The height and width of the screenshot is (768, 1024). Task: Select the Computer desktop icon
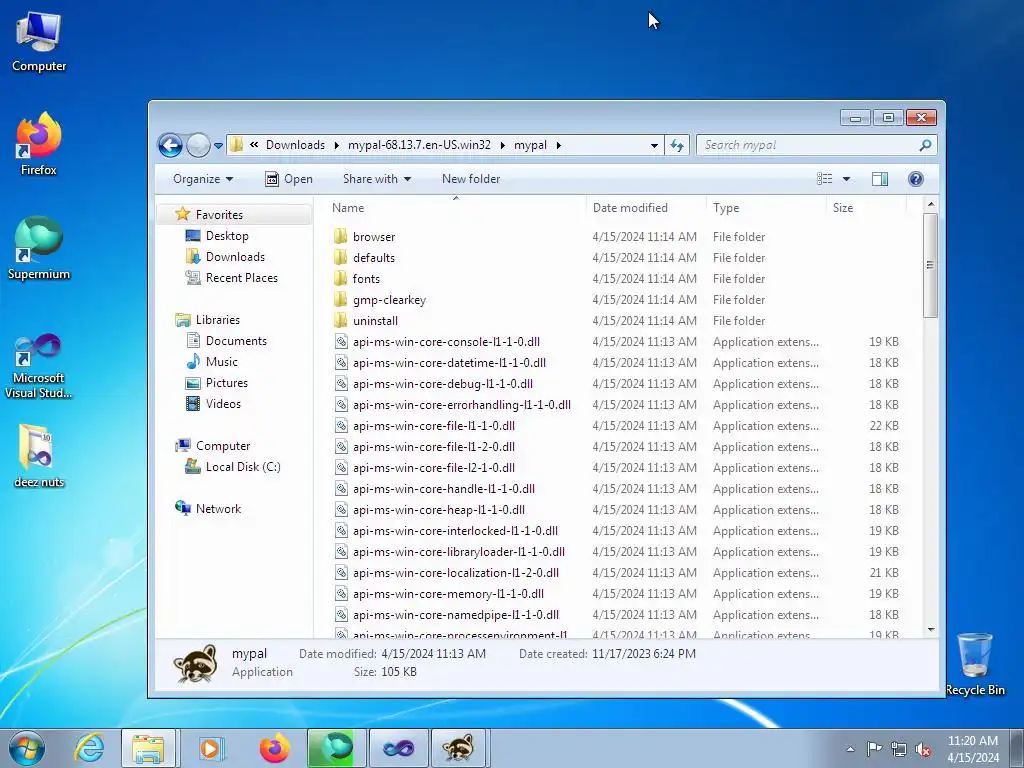click(39, 40)
